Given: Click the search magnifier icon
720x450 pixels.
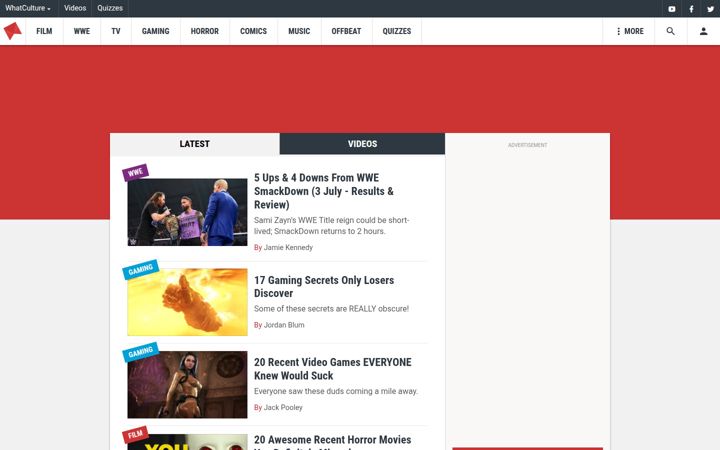Looking at the screenshot, I should (670, 31).
